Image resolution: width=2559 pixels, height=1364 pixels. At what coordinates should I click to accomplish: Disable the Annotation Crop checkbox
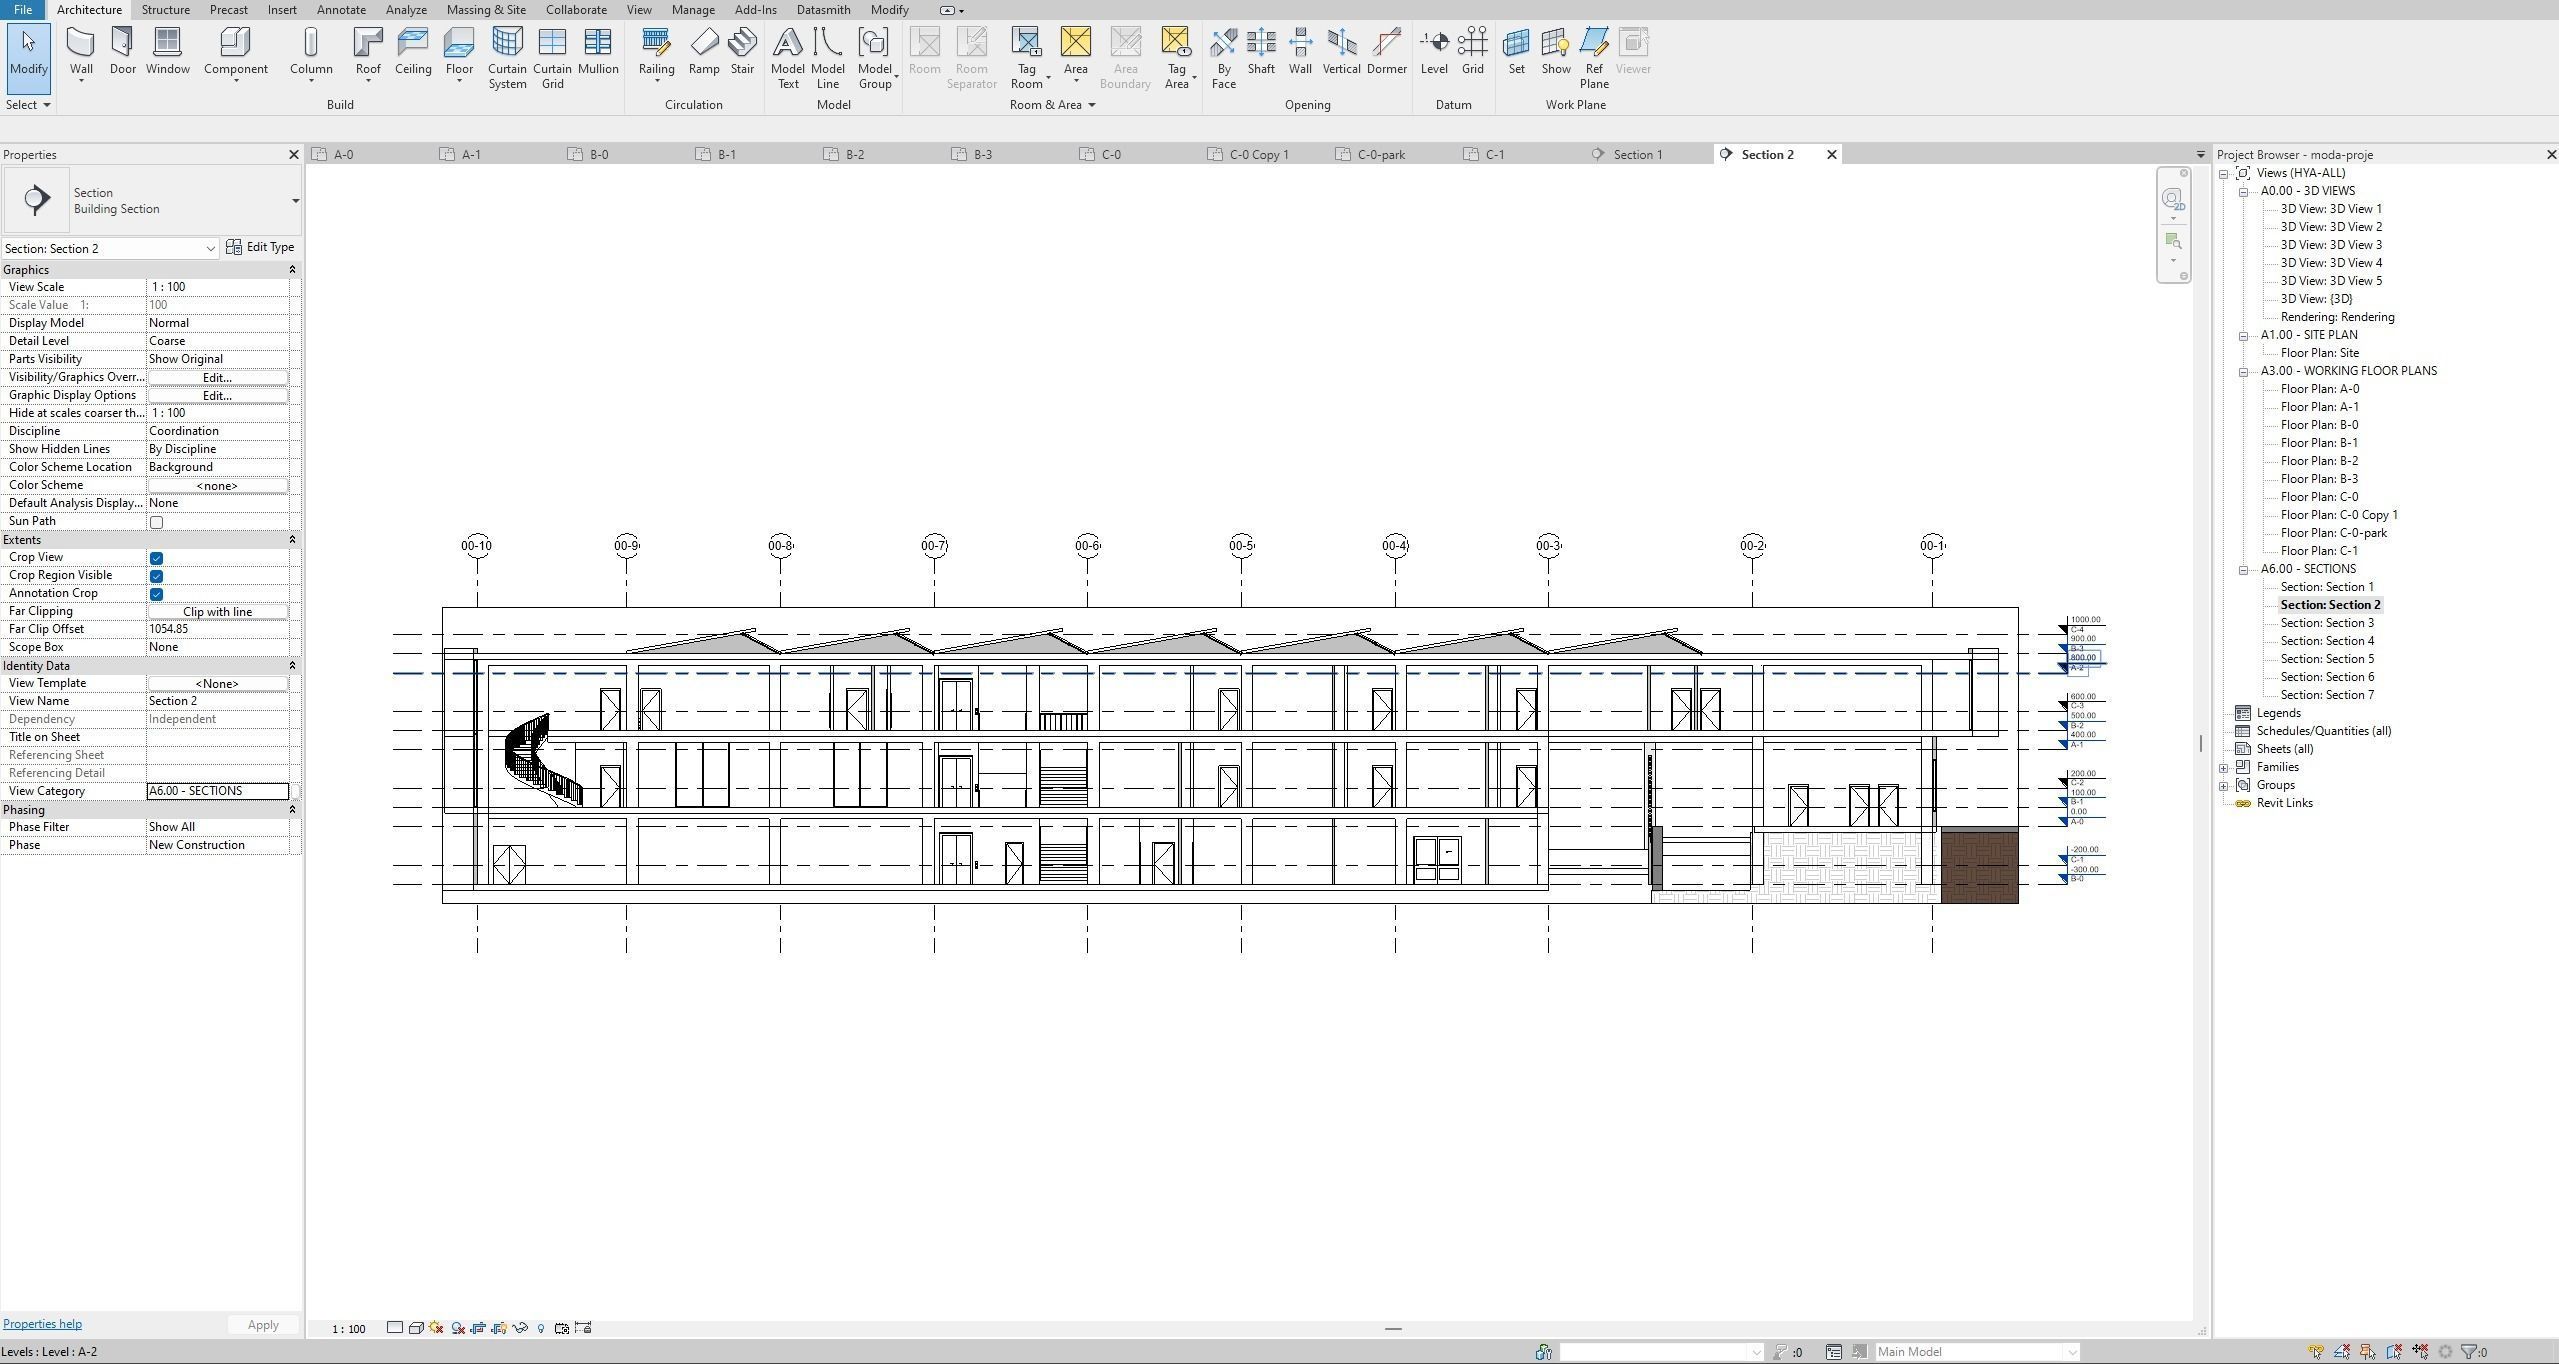click(x=156, y=594)
